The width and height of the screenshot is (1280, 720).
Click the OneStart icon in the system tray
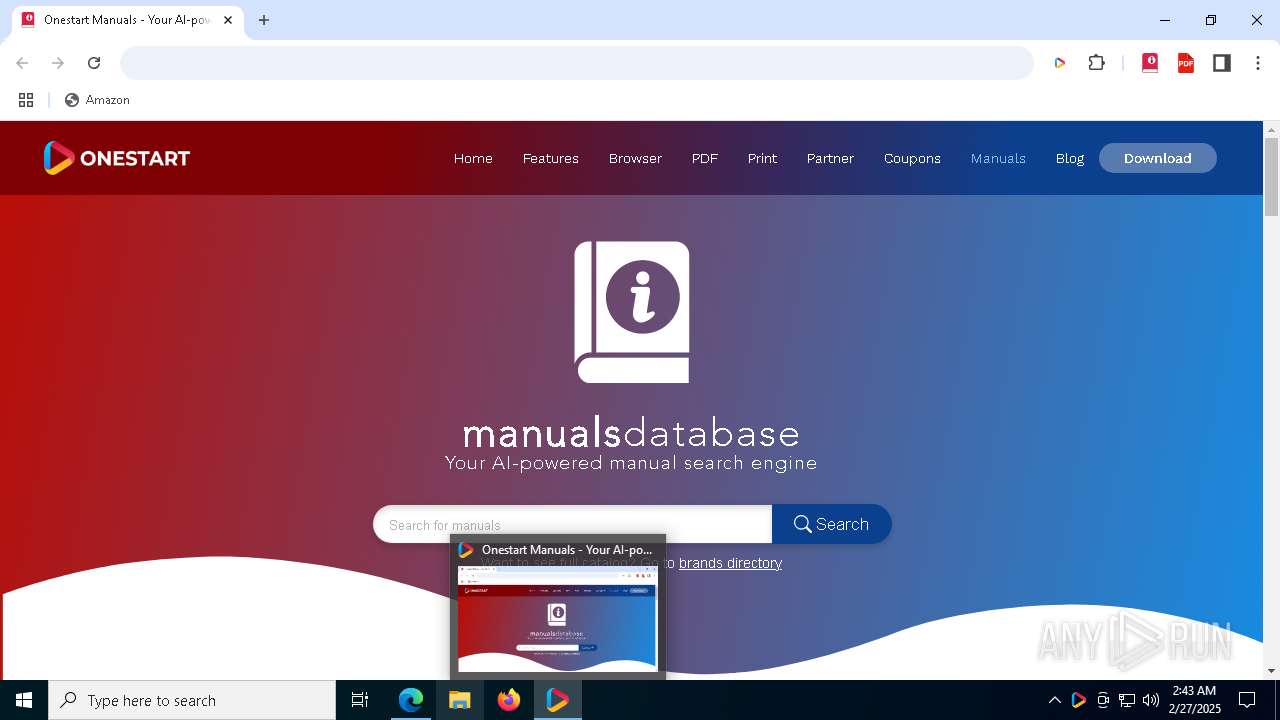tap(1078, 700)
